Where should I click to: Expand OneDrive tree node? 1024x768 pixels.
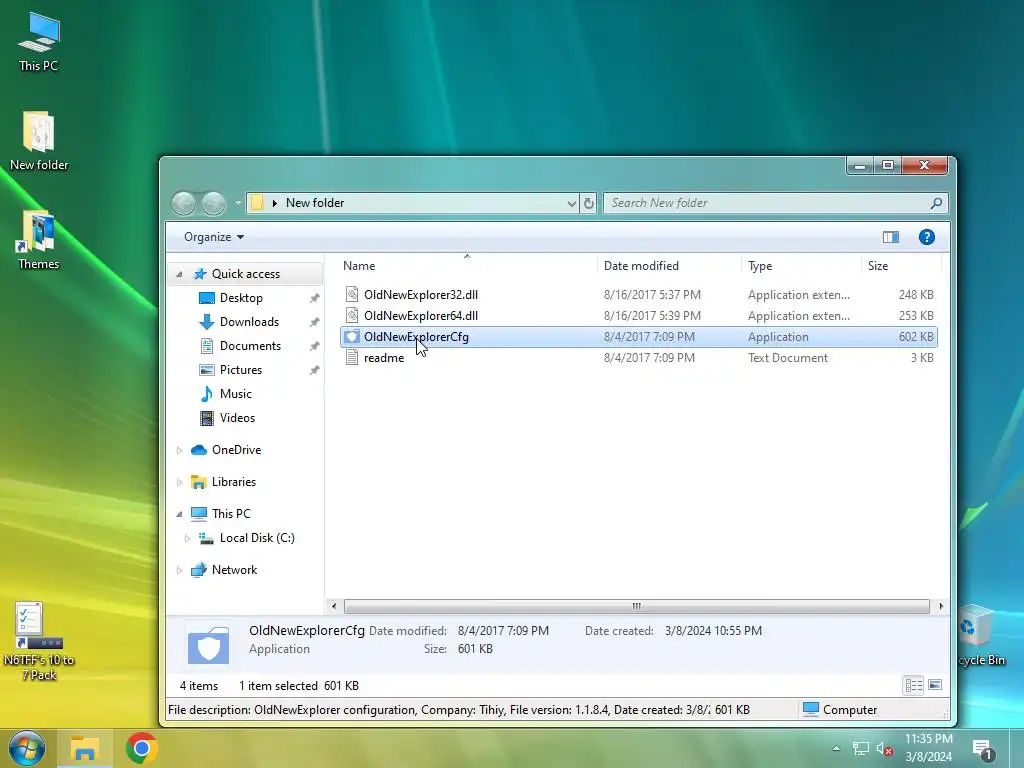[x=179, y=450]
